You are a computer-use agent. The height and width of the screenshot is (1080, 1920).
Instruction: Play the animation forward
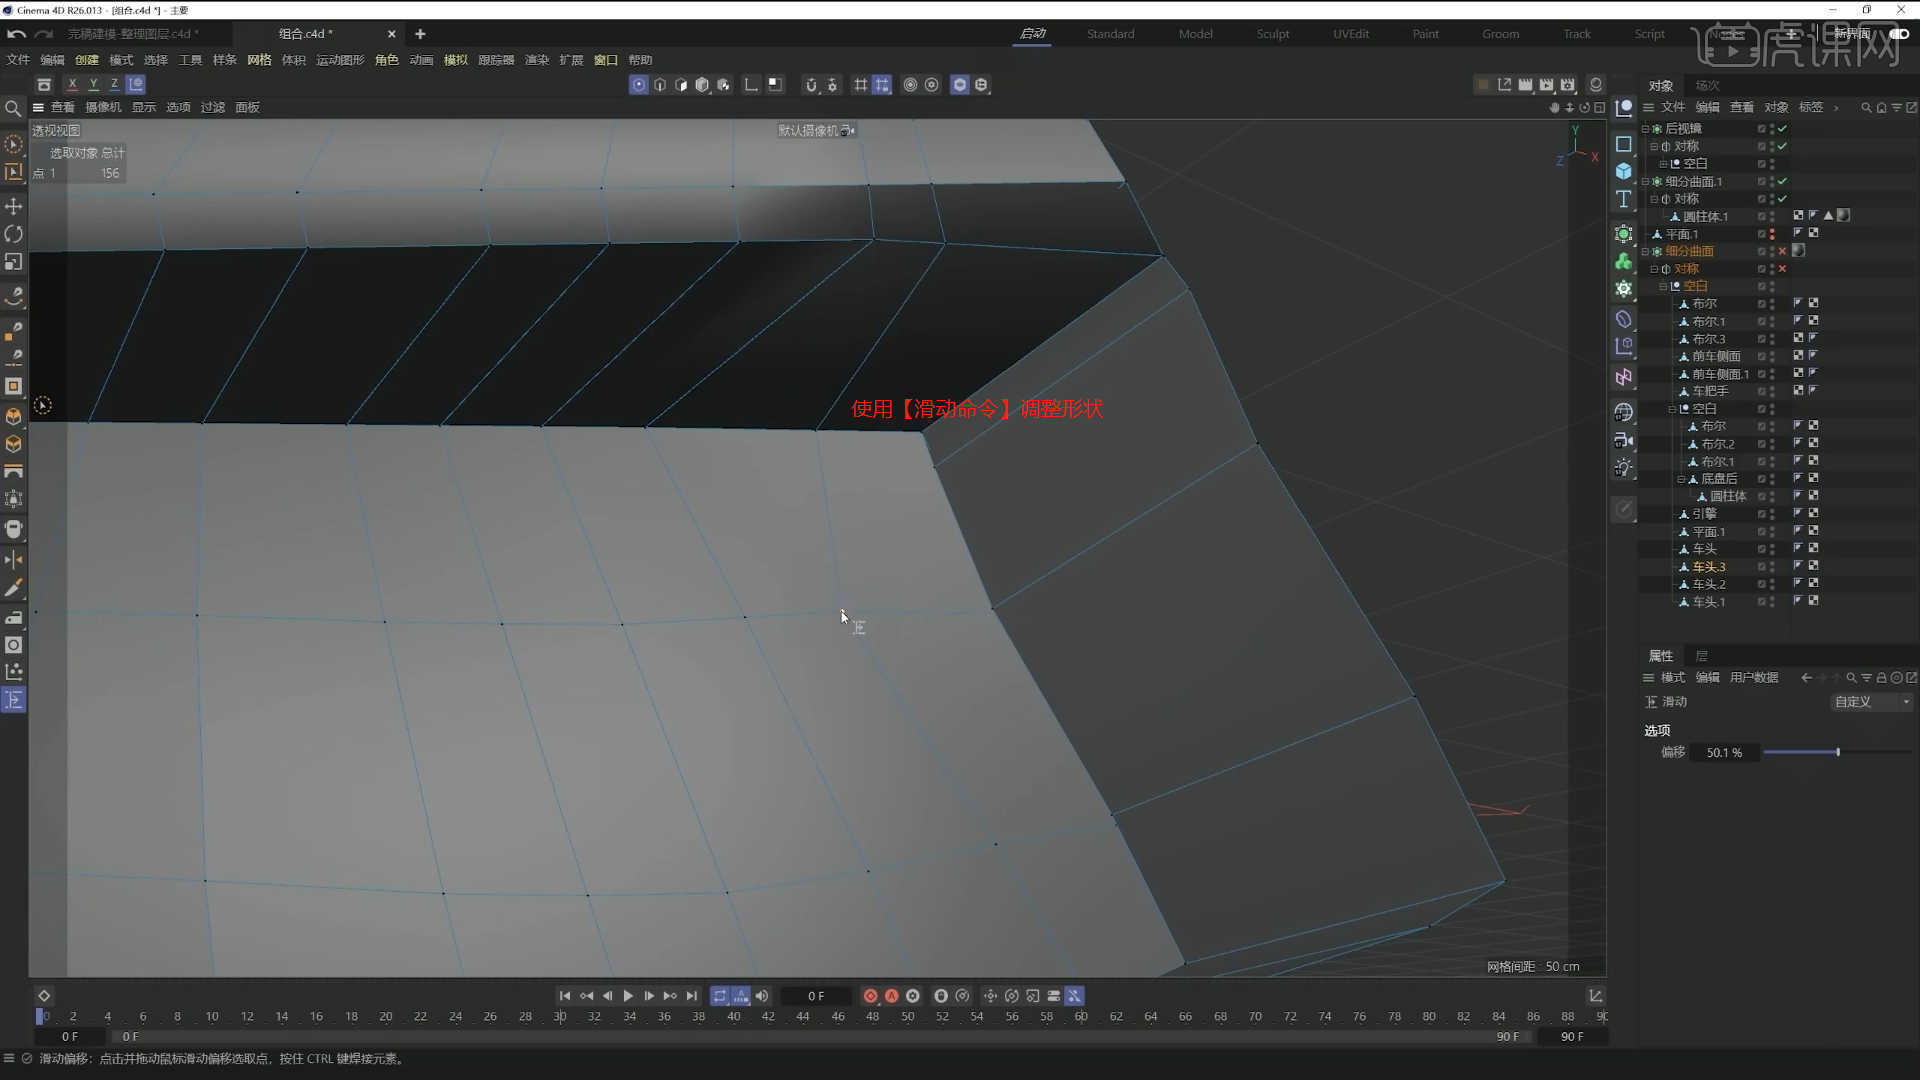pos(628,996)
